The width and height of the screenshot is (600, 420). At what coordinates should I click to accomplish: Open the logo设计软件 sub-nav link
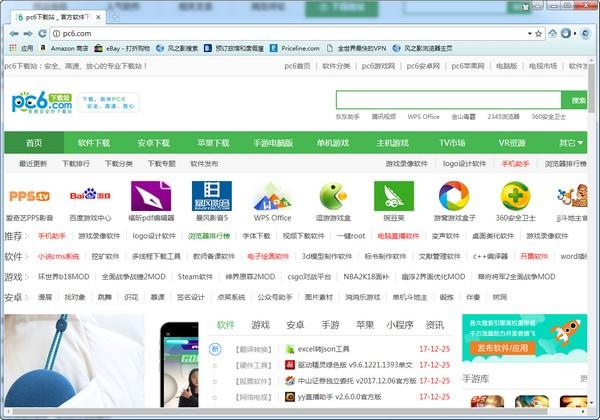464,164
